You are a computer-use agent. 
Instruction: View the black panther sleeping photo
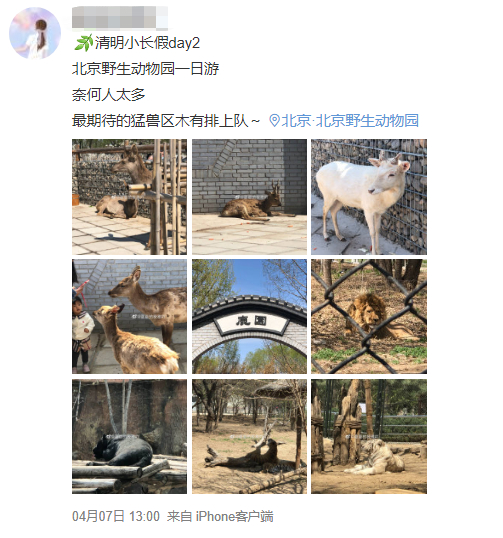[129, 436]
